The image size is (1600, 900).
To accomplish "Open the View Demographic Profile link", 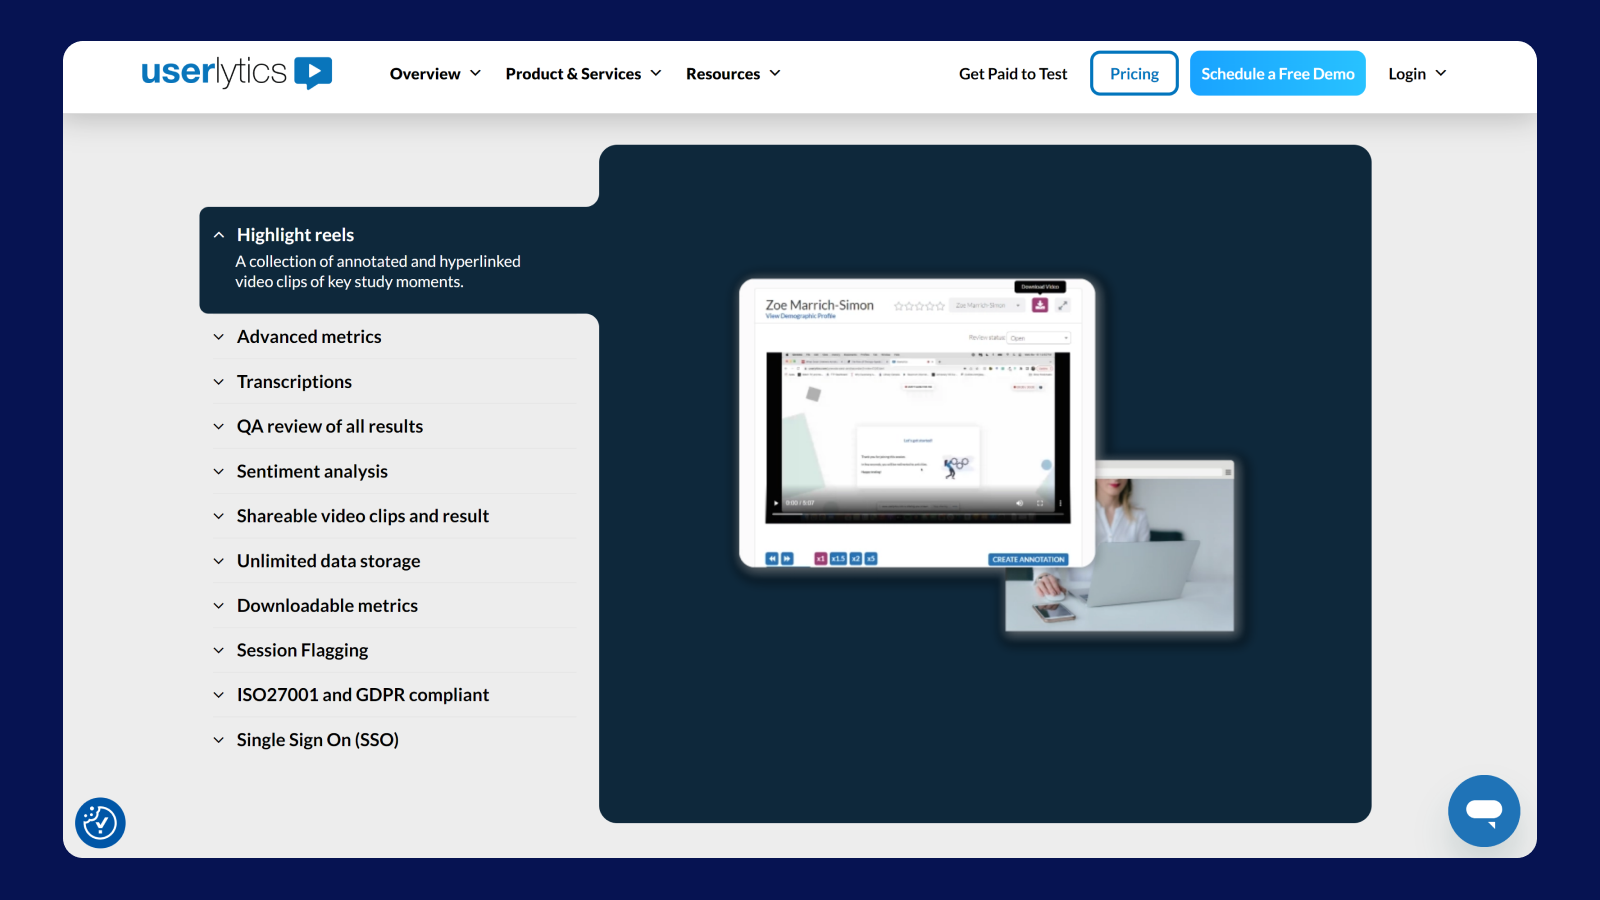I will (x=800, y=316).
